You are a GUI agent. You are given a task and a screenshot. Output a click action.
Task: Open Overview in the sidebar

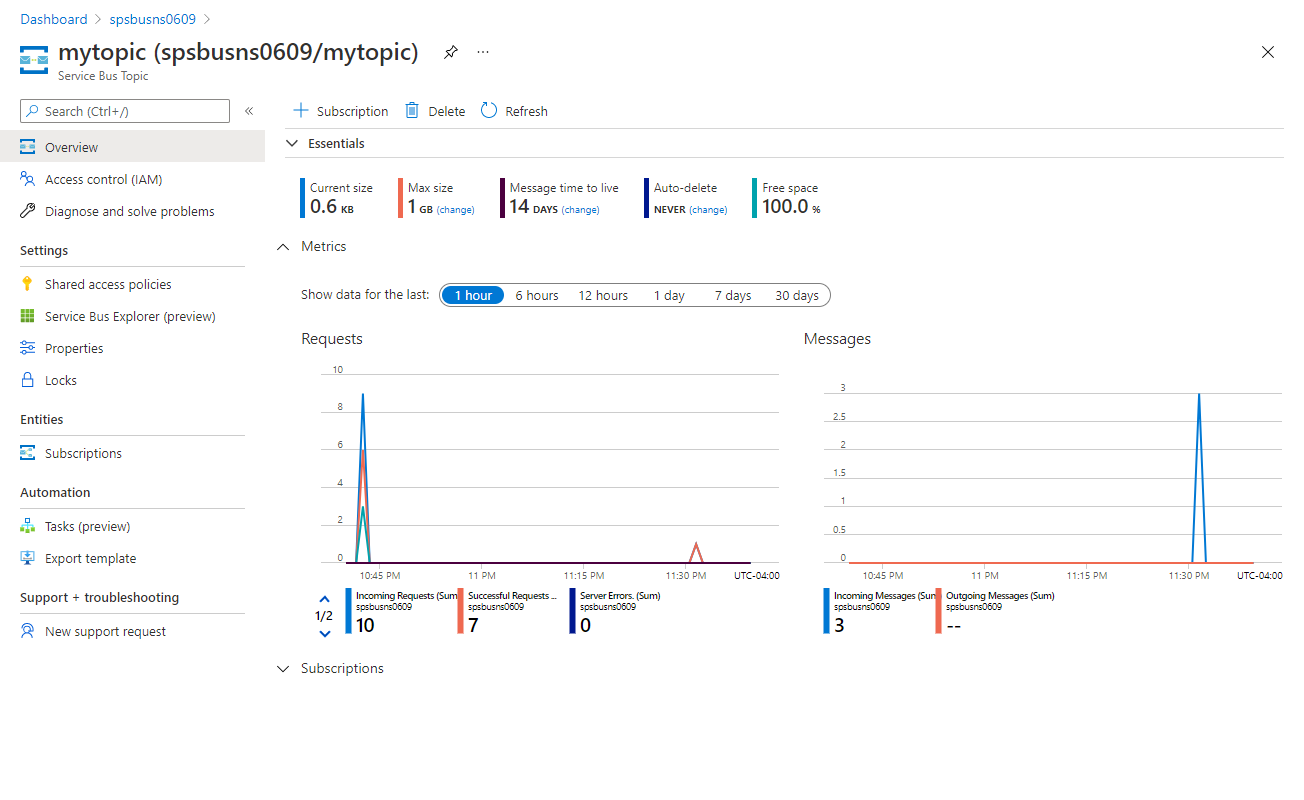point(132,147)
